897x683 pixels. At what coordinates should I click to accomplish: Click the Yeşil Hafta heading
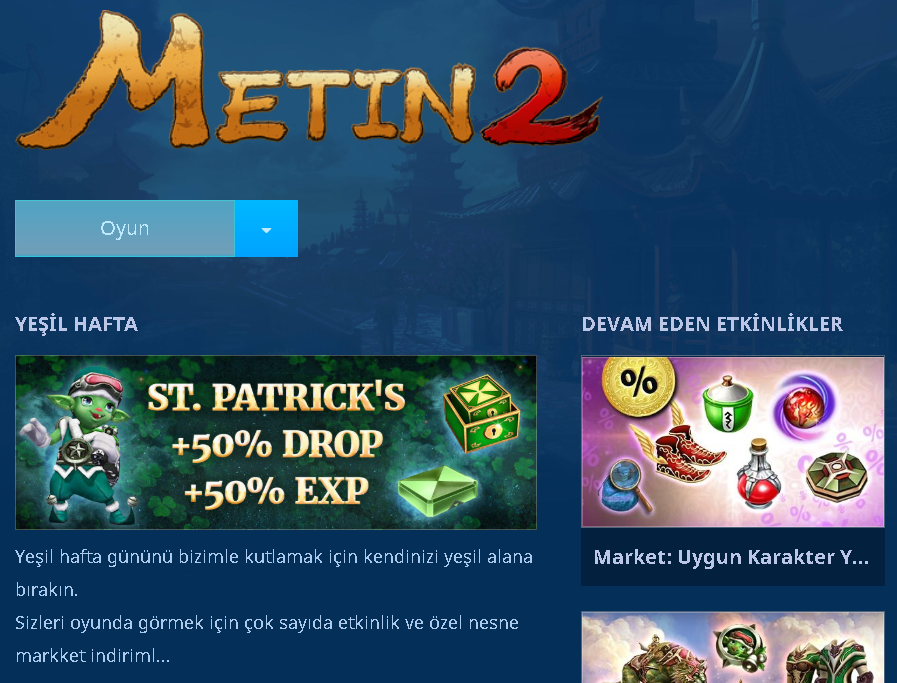(77, 324)
